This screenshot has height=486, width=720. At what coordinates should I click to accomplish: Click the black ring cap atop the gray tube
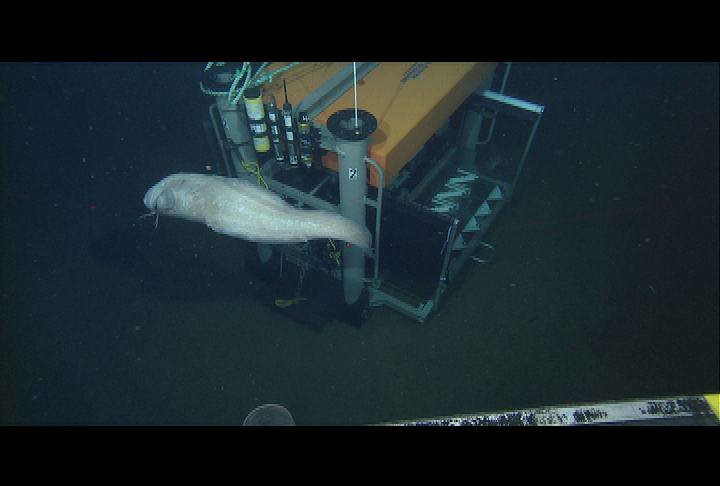pos(352,125)
